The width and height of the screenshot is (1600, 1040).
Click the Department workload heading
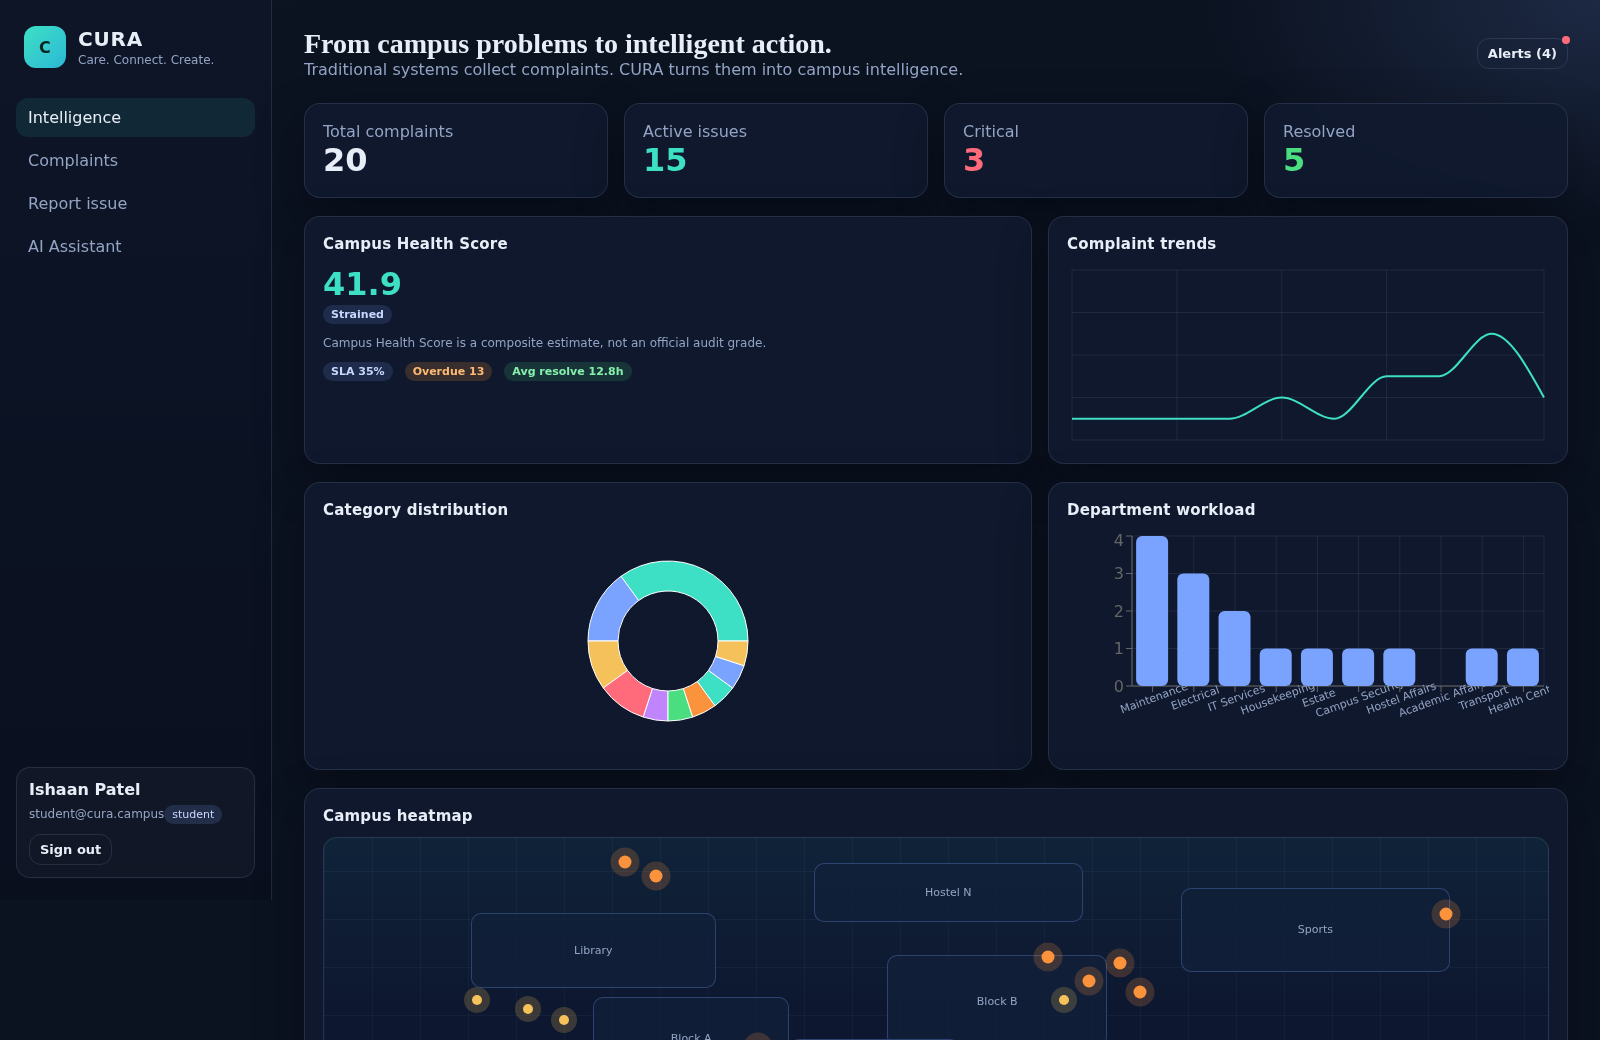[x=1161, y=509]
